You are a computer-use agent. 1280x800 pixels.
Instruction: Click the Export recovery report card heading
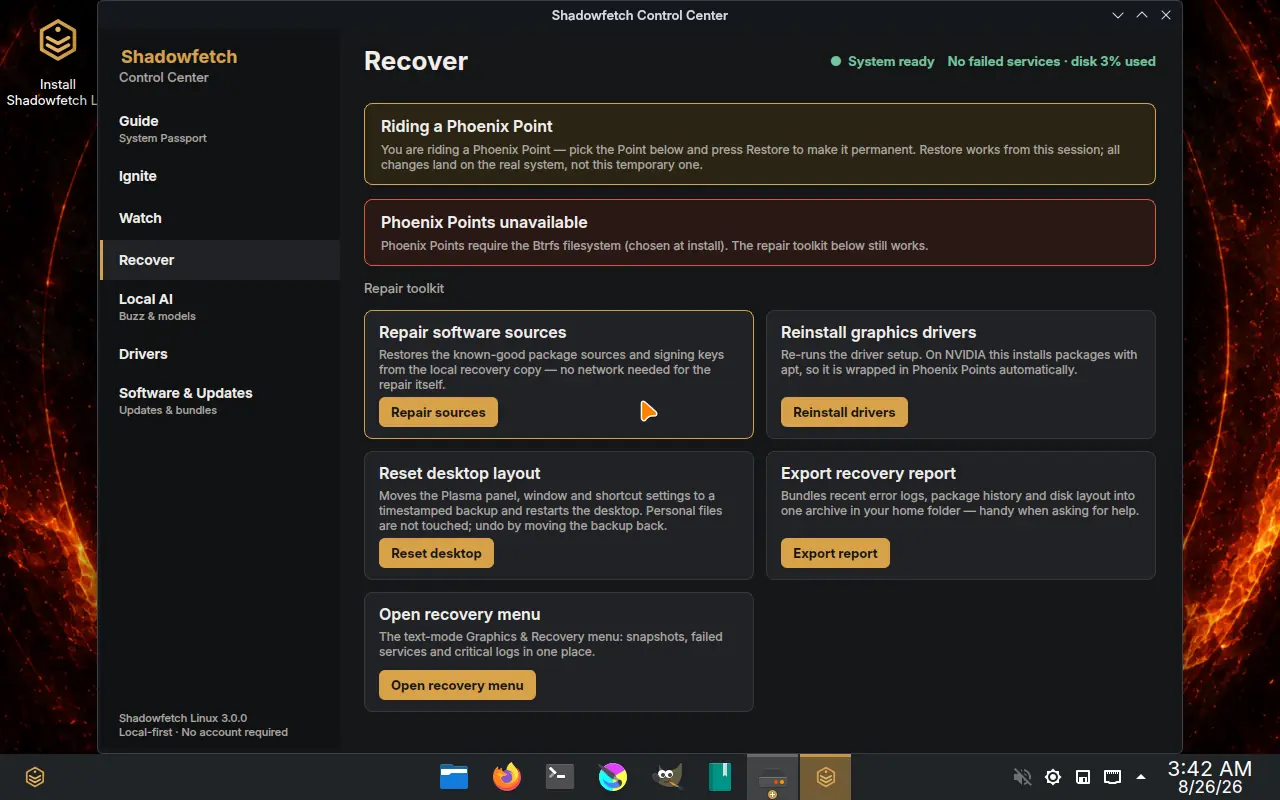(868, 473)
